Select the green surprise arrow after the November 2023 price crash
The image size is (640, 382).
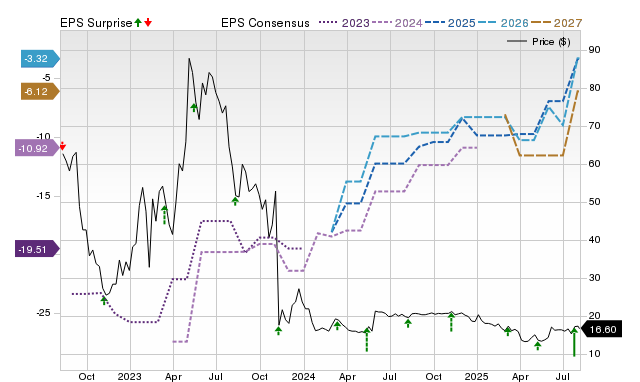278,331
